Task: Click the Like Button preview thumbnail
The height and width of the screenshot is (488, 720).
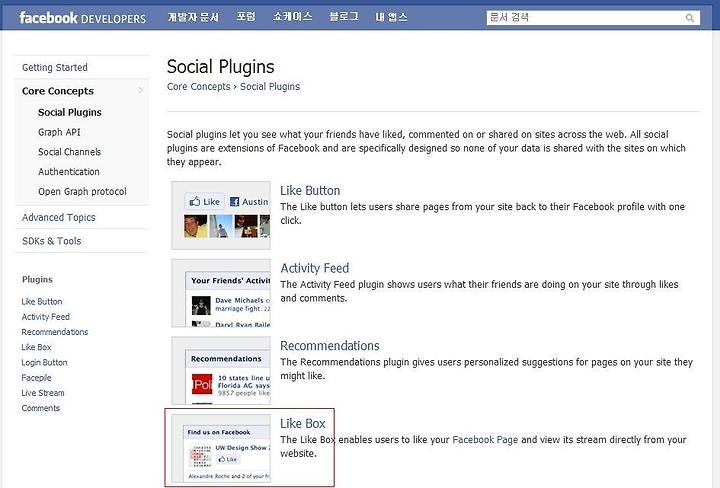Action: coord(221,215)
